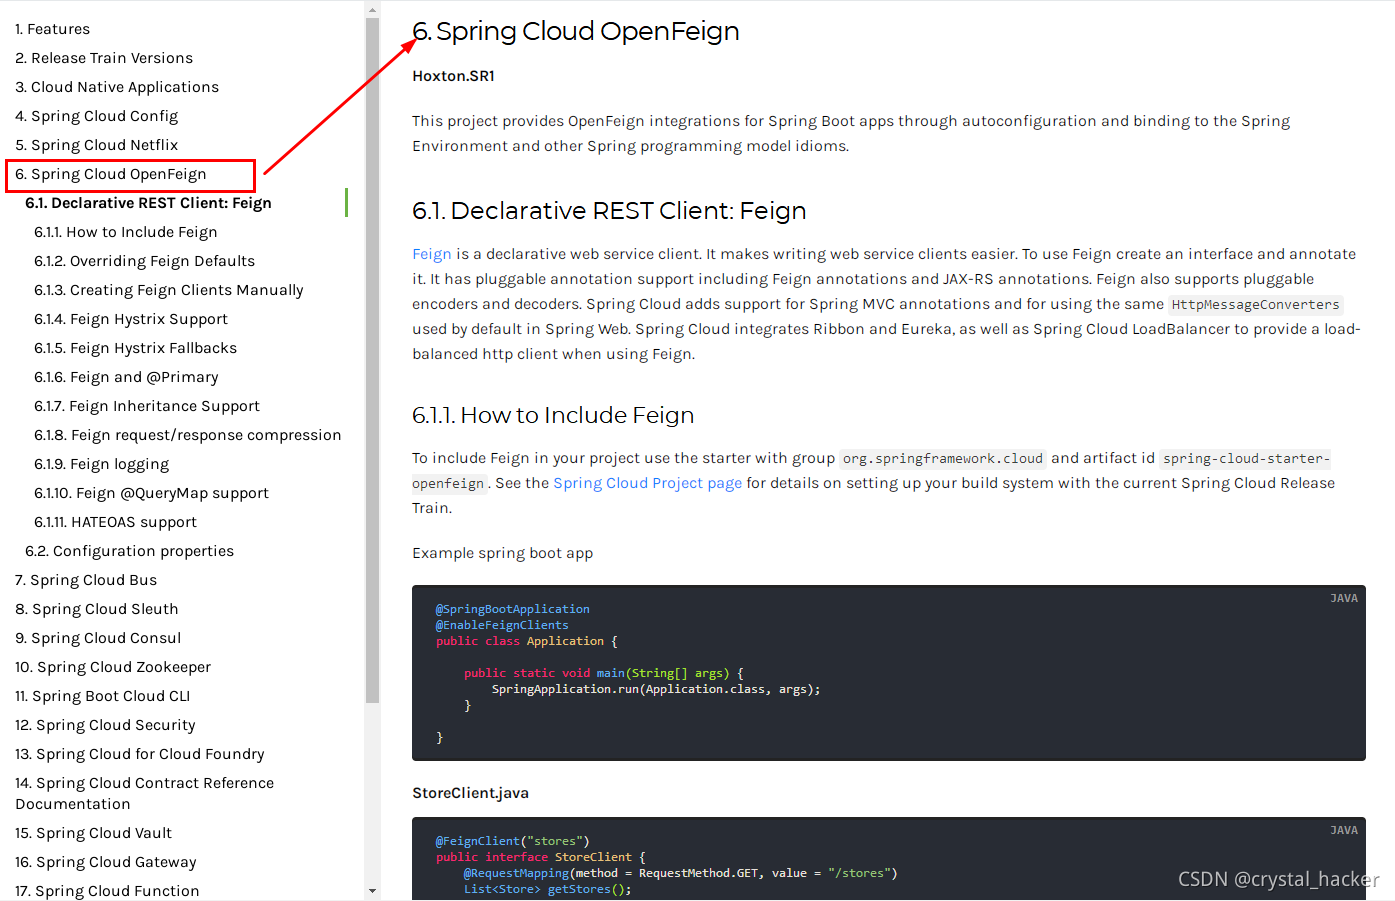Click the 'Hoxton.SR1' version text
The image size is (1395, 901).
tap(453, 76)
